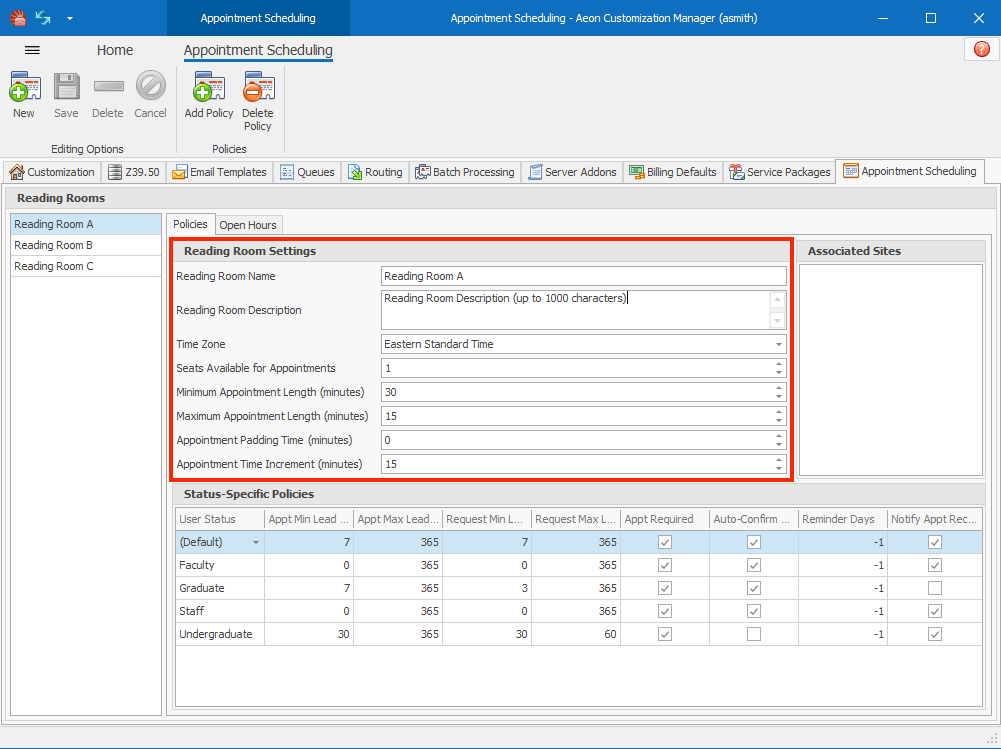Select the Routing toolbar icon
The image size is (1001, 749).
pos(375,171)
